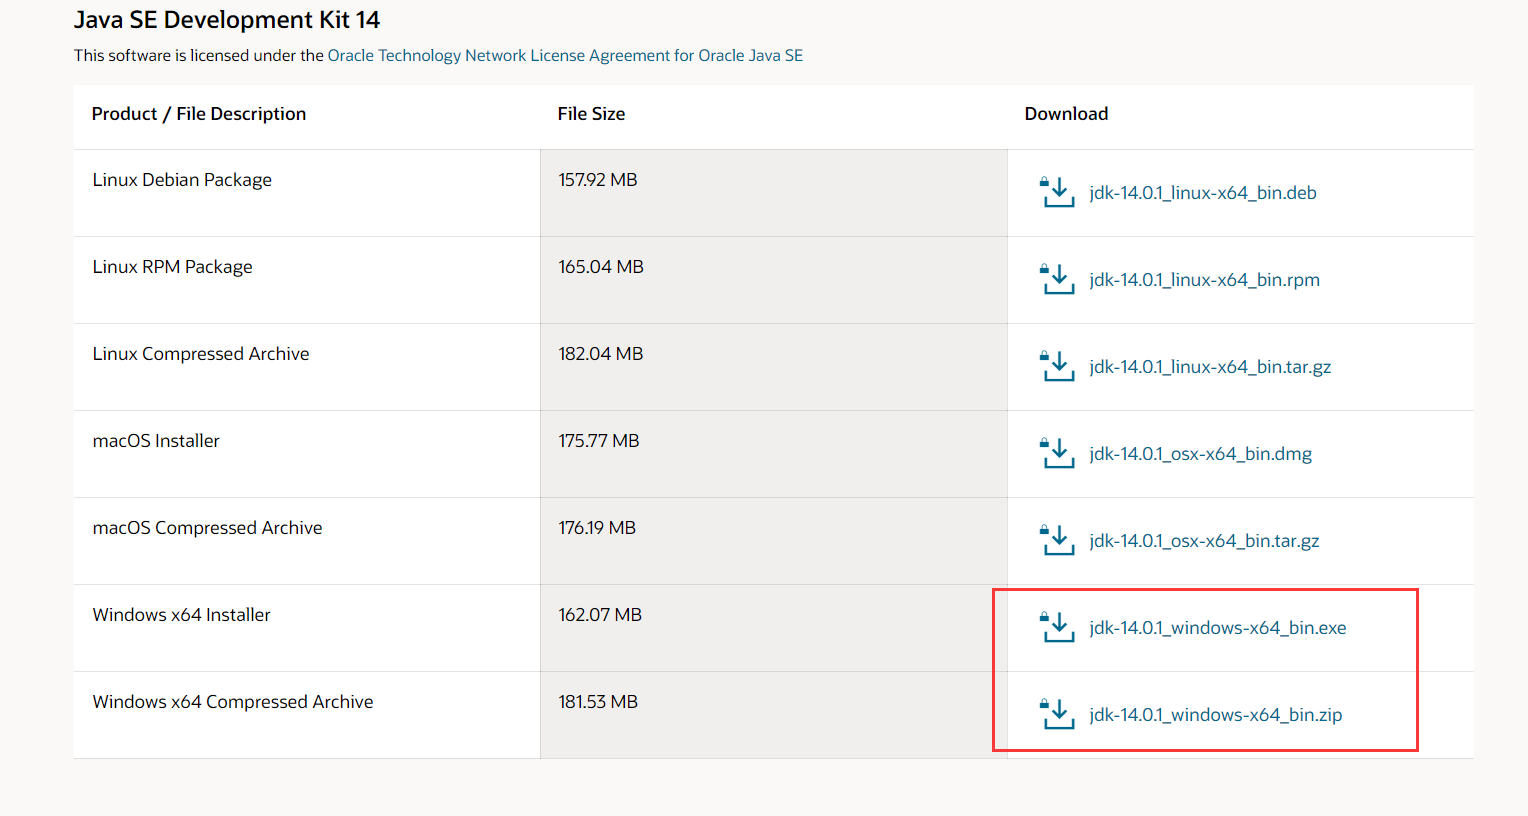Click download icon for jdk-14.0.1_linux-x64_bin.rpm
1528x816 pixels.
click(x=1057, y=279)
